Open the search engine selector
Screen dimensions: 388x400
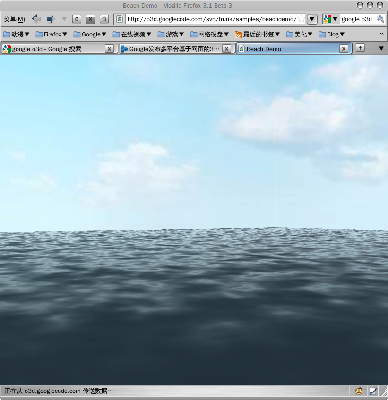coord(330,19)
